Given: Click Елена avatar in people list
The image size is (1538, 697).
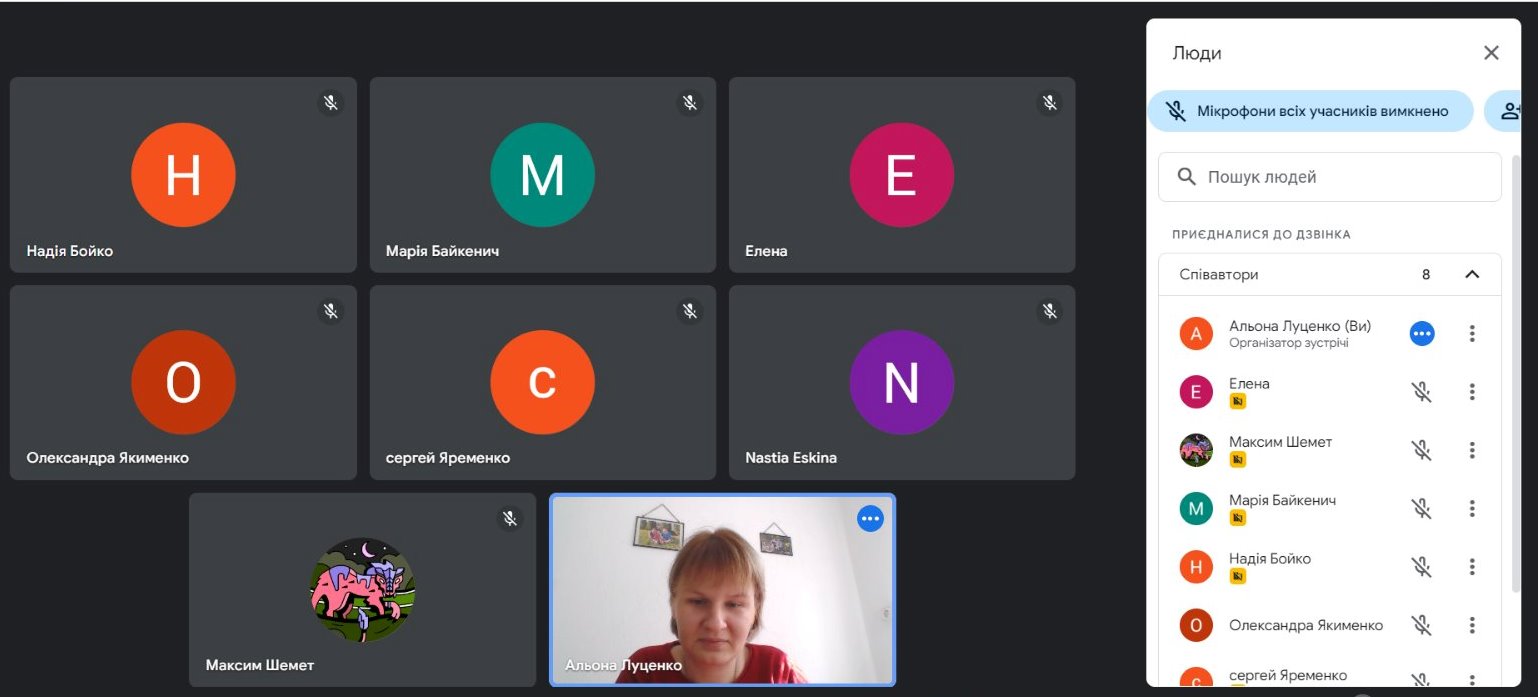Looking at the screenshot, I should [1196, 392].
